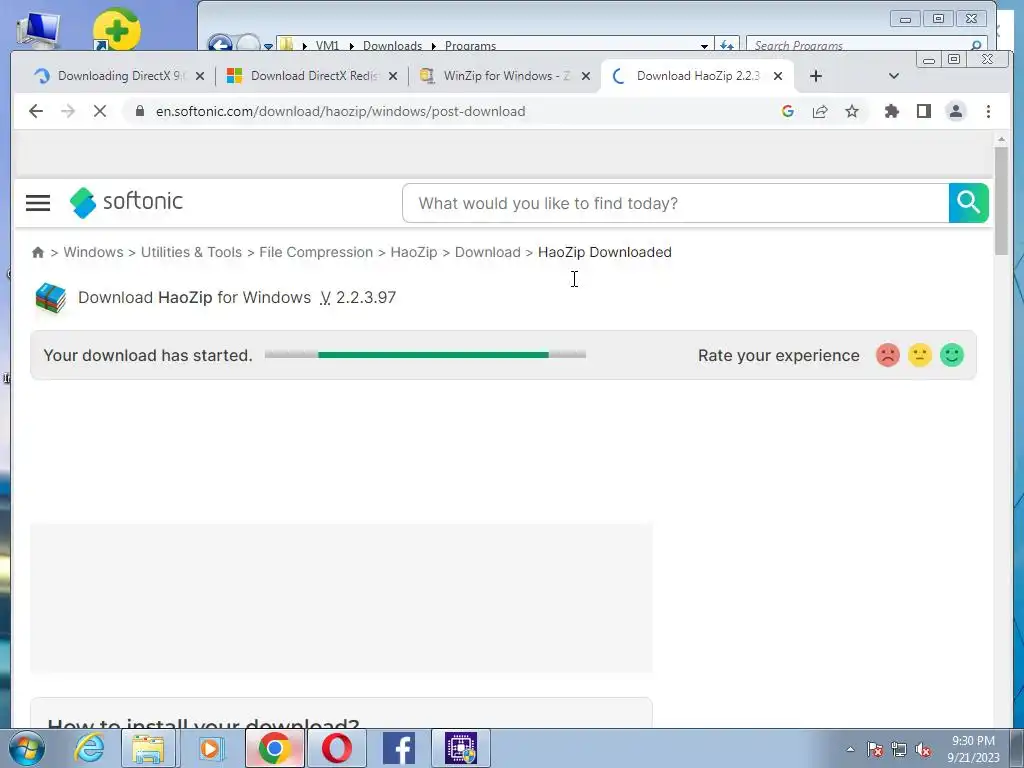
Task: Click the green search magnifier button
Action: coord(968,203)
